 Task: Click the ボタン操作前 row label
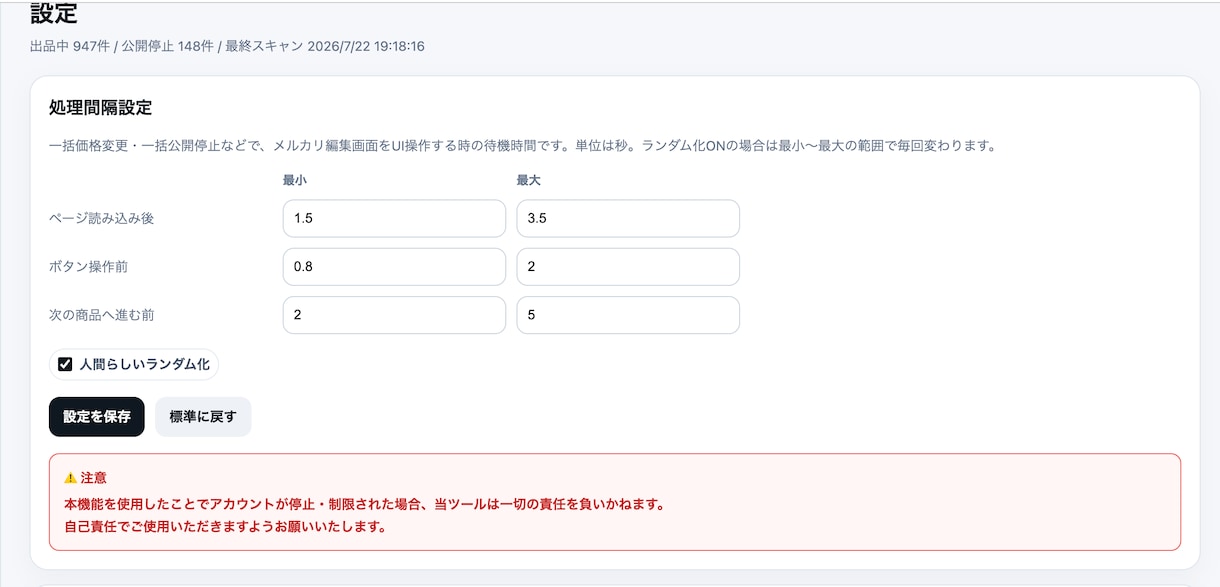pyautogui.click(x=89, y=267)
